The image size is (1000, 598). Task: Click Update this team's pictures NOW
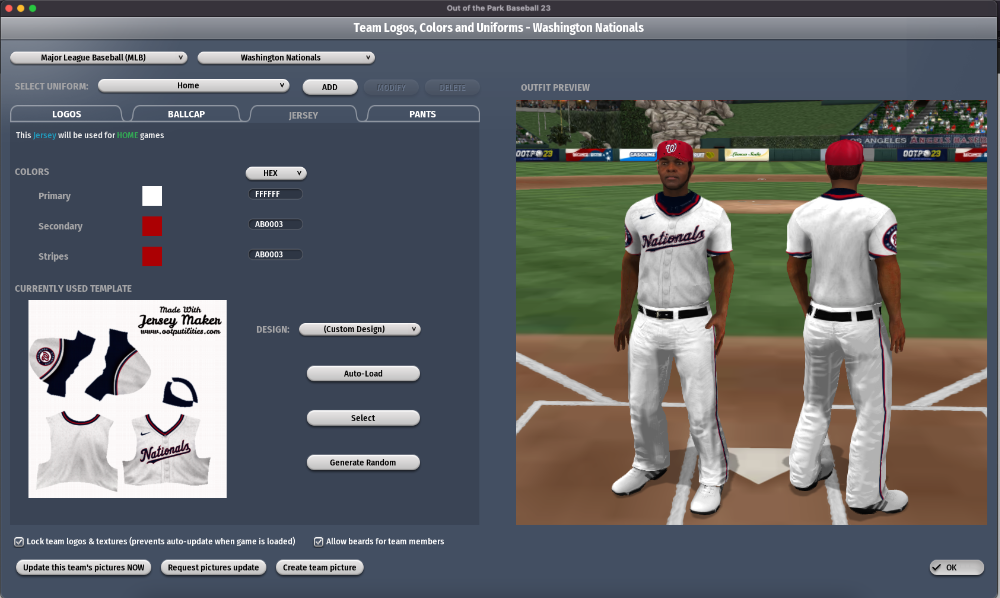tap(84, 567)
